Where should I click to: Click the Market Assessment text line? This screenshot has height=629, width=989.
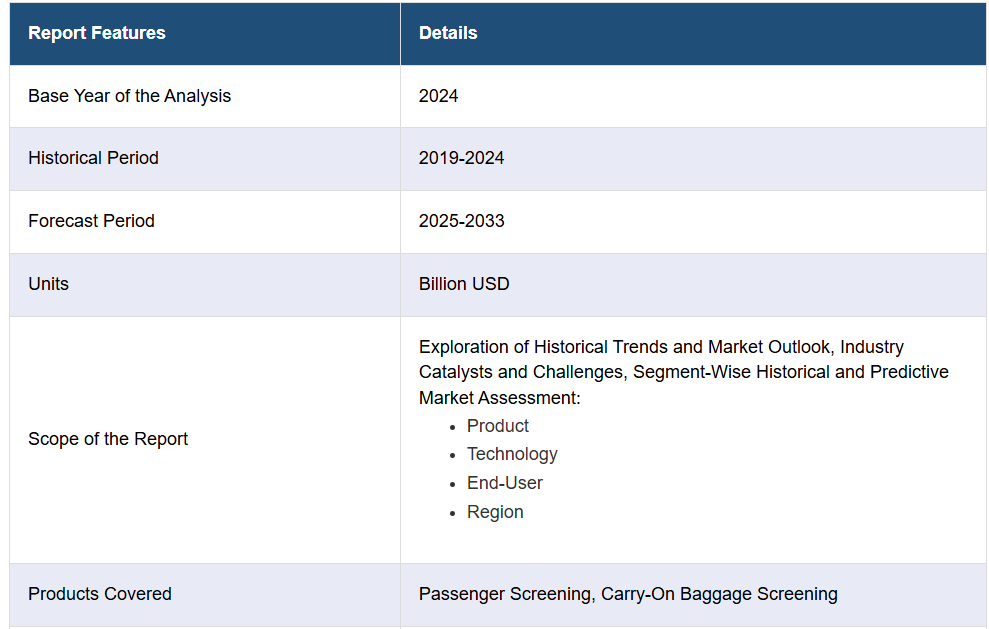click(x=500, y=398)
